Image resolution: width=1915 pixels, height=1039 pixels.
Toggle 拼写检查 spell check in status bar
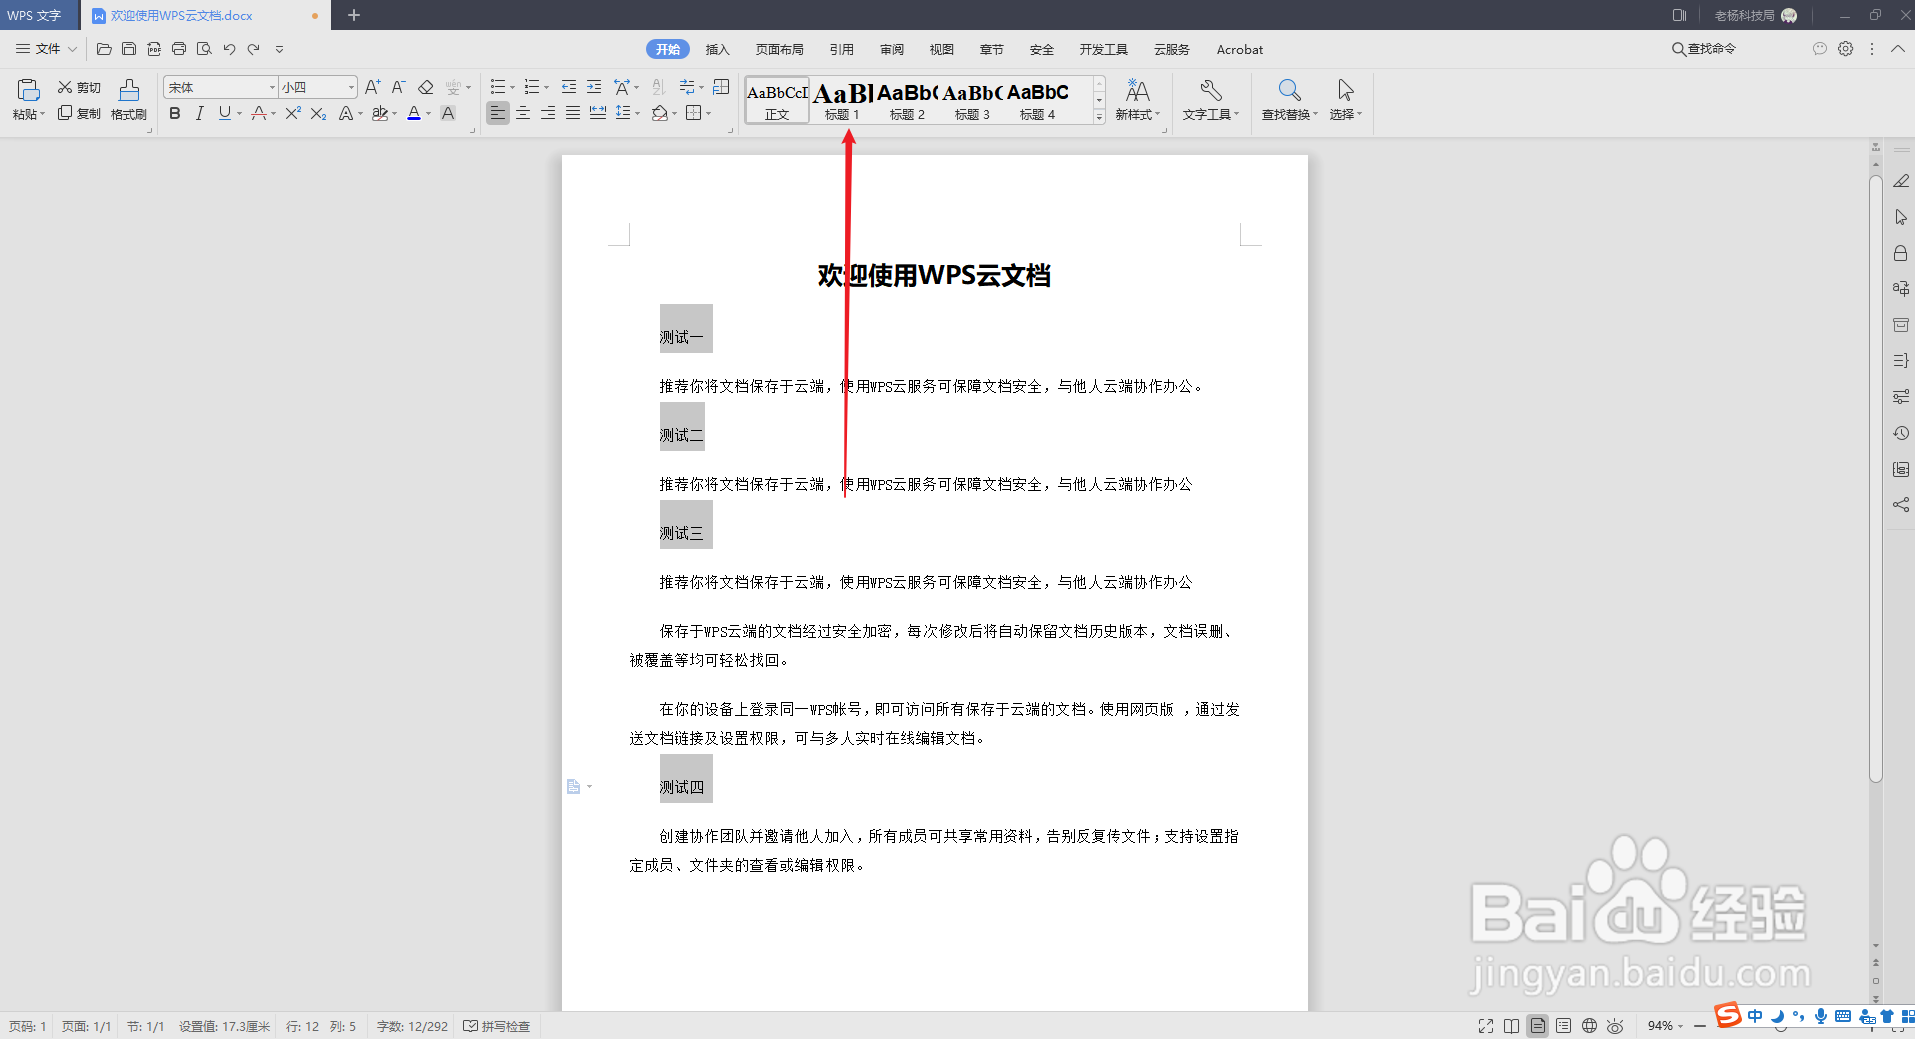(497, 1026)
